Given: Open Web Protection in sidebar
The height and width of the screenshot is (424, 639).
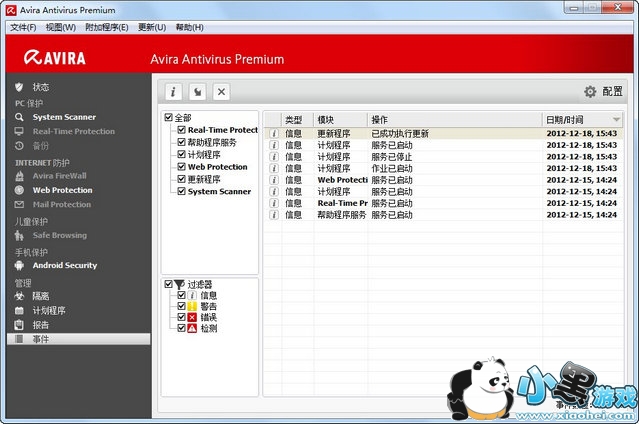Looking at the screenshot, I should click(62, 190).
